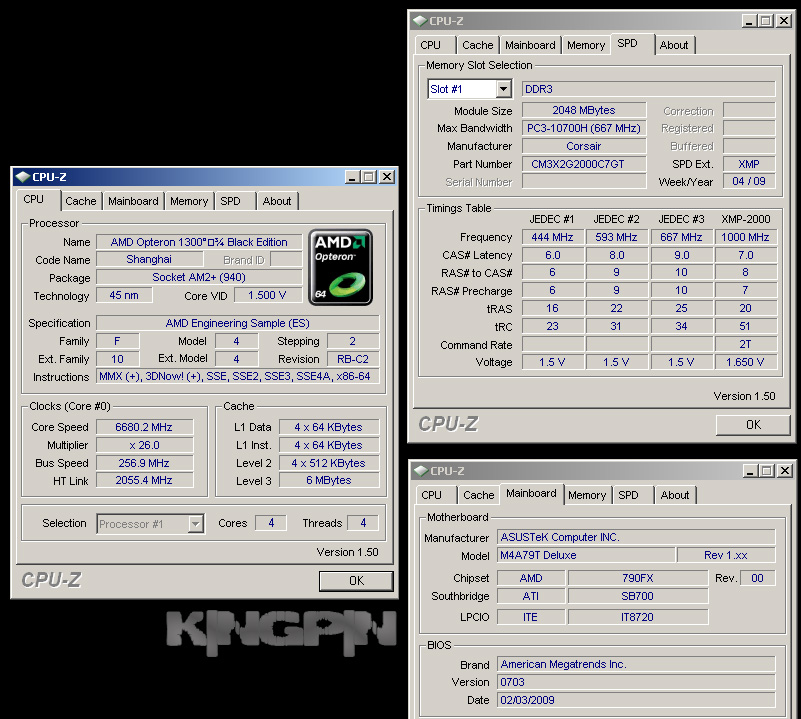The height and width of the screenshot is (719, 801).
Task: Open the Processor #1 selection dropdown
Action: (x=150, y=524)
